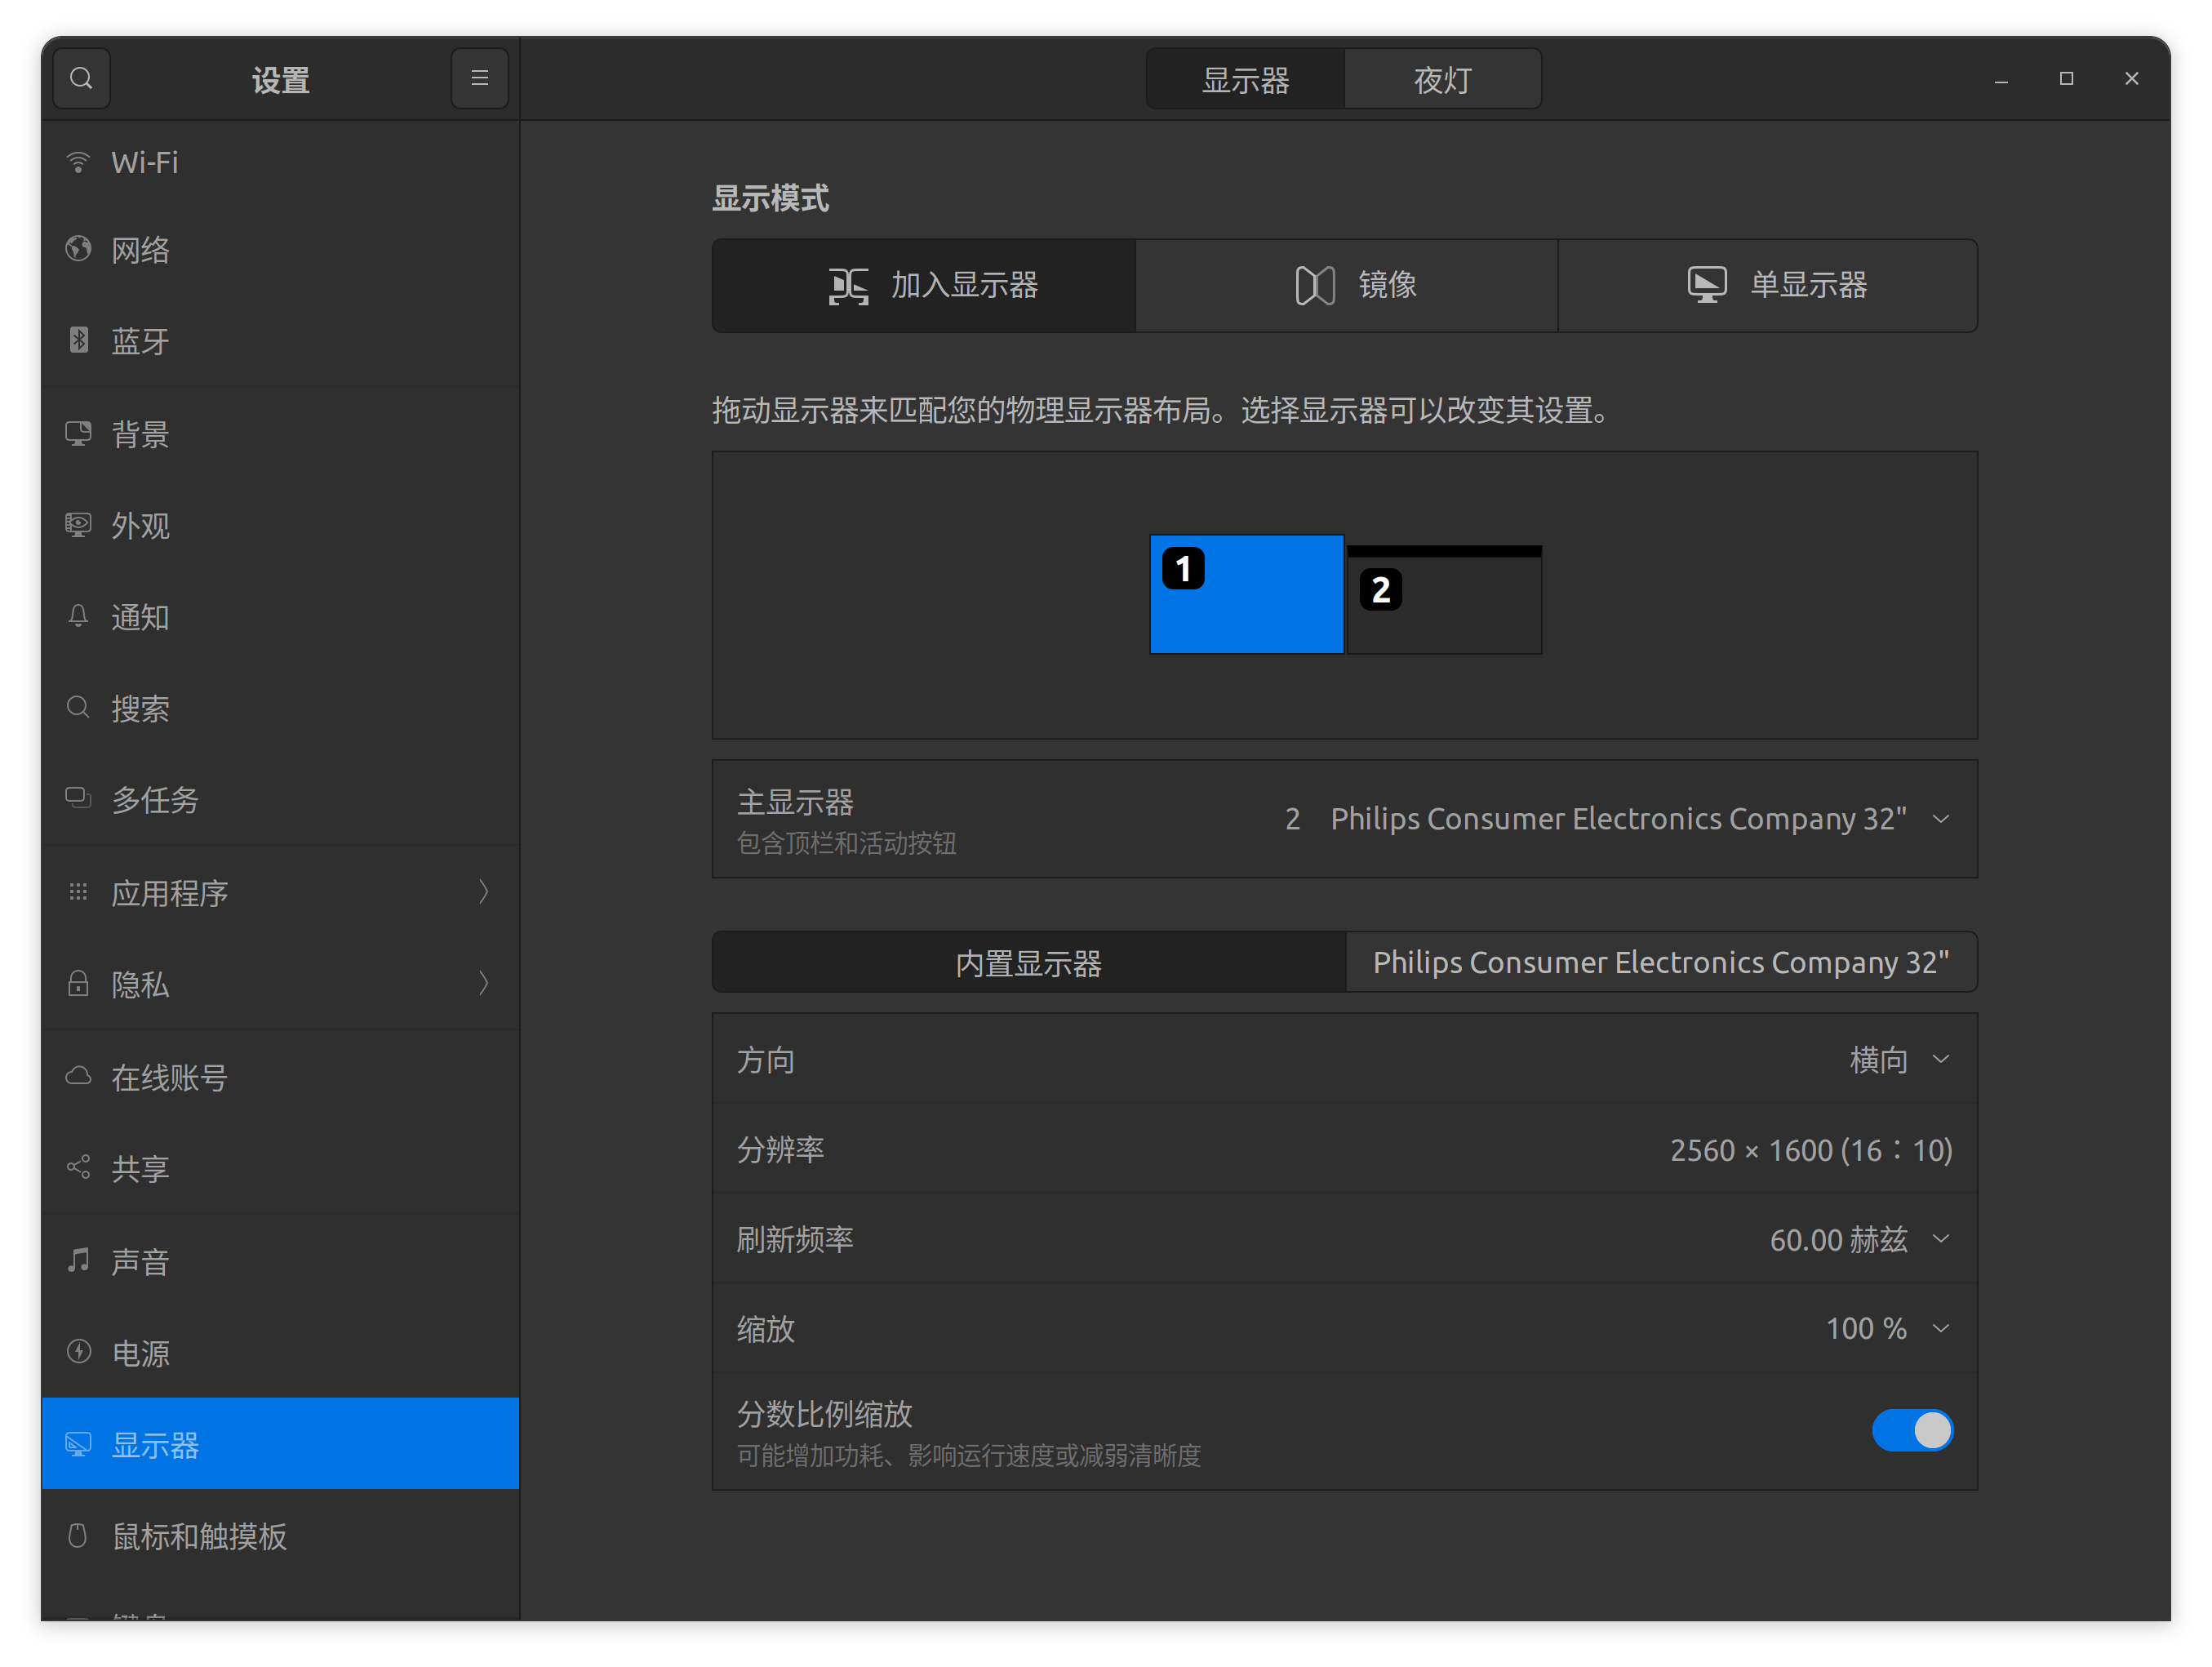Click the share icon beside 共享

tap(78, 1167)
